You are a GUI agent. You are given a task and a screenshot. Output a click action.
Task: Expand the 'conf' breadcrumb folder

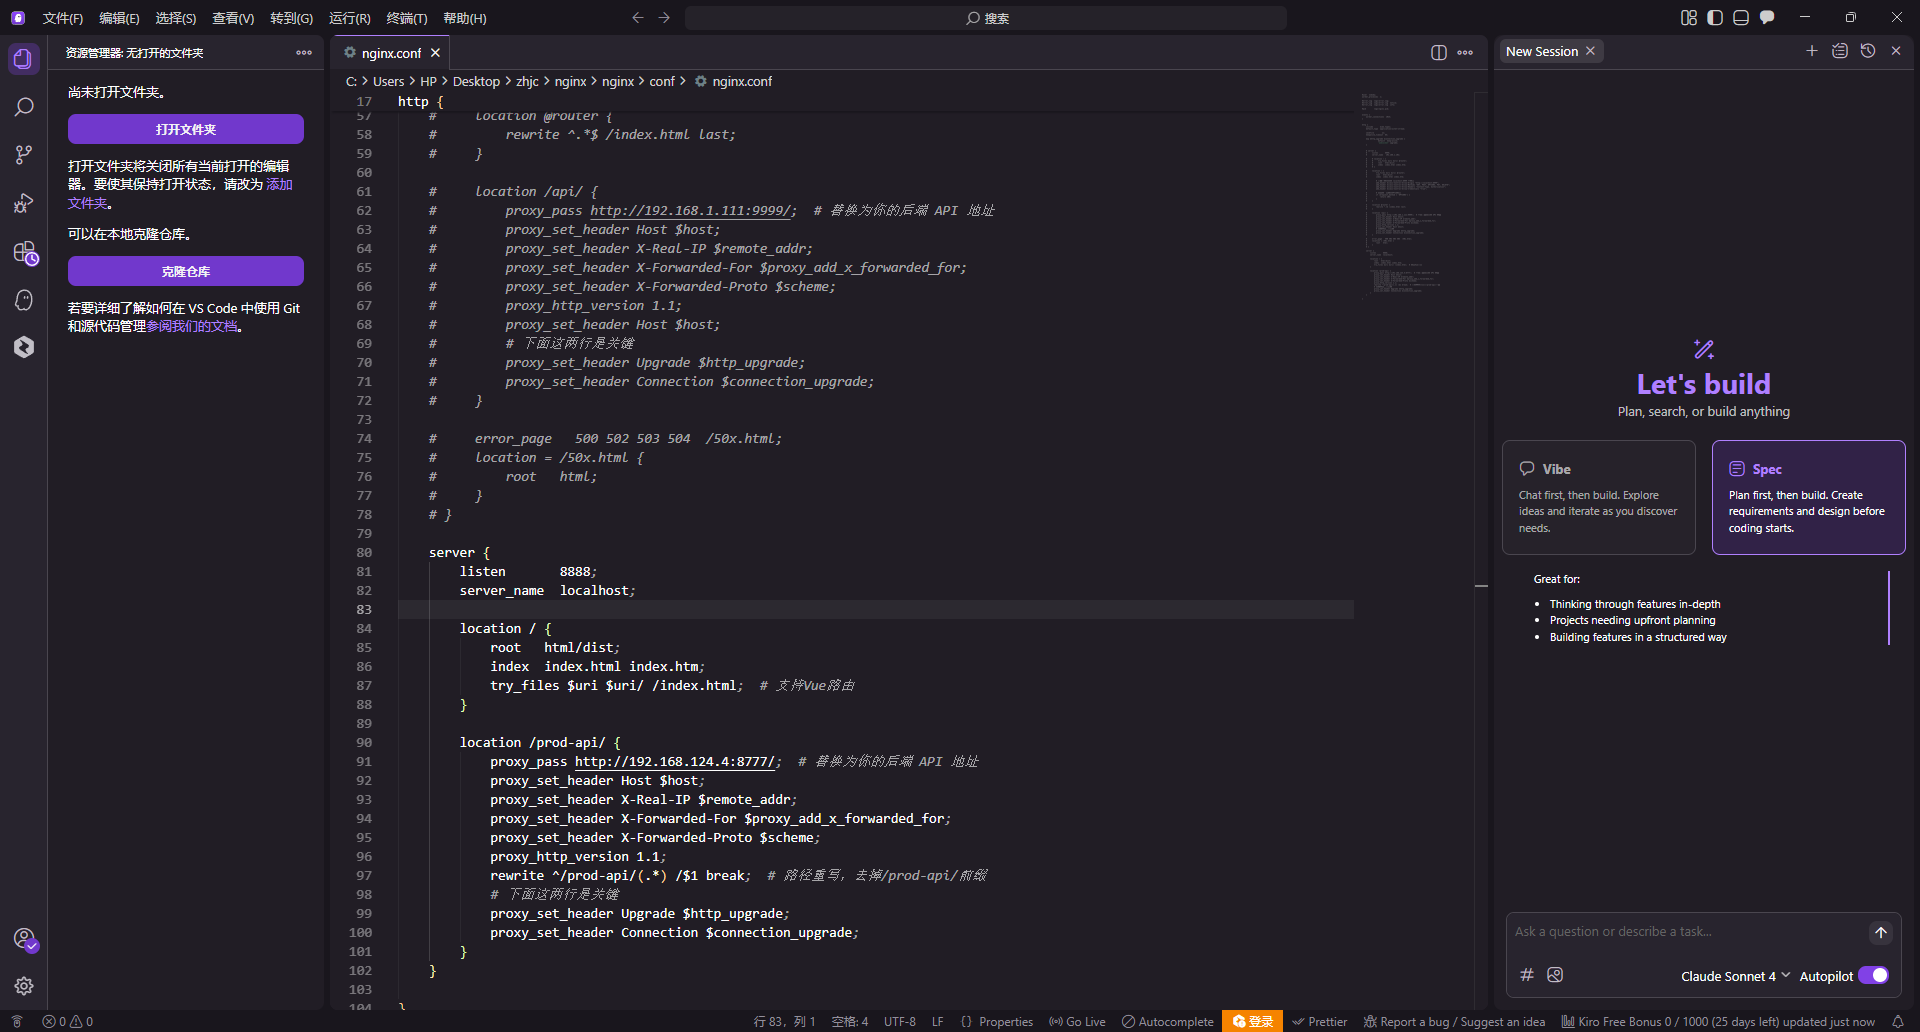[x=662, y=82]
